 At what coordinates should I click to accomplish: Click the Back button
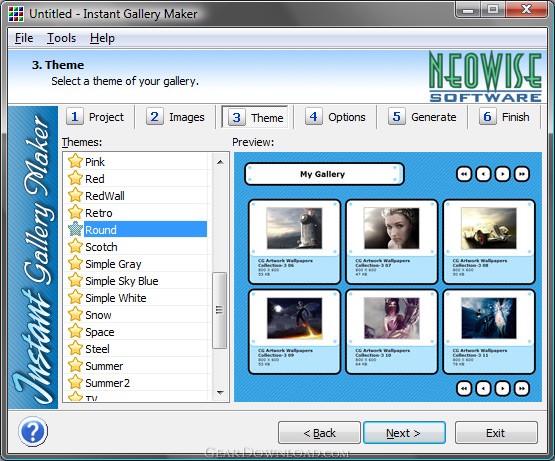[319, 433]
